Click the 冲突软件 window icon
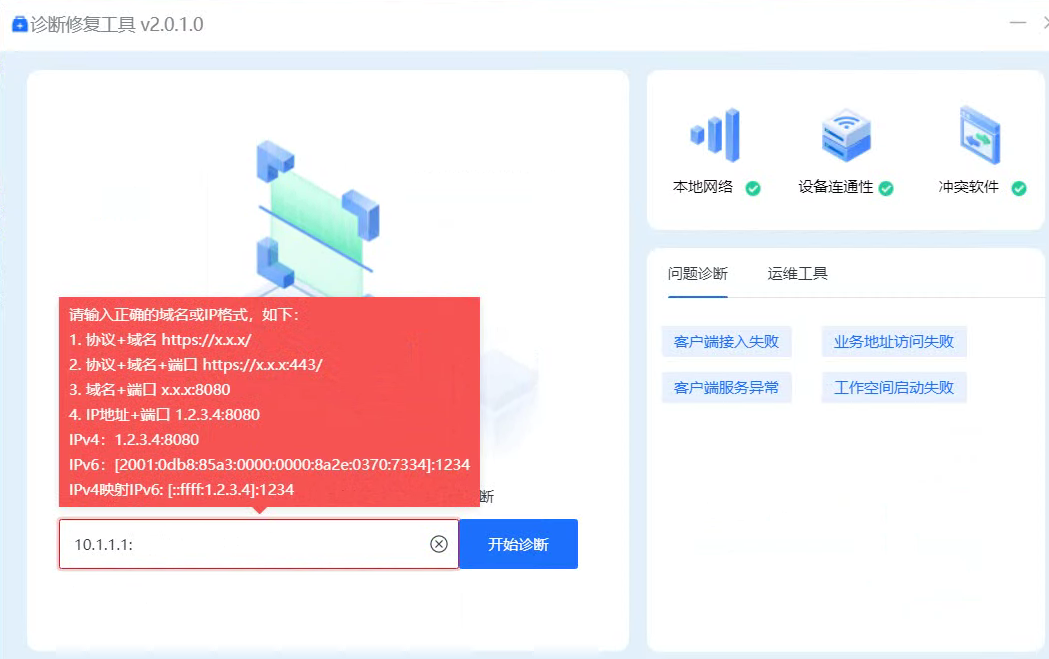This screenshot has width=1049, height=659. point(979,135)
